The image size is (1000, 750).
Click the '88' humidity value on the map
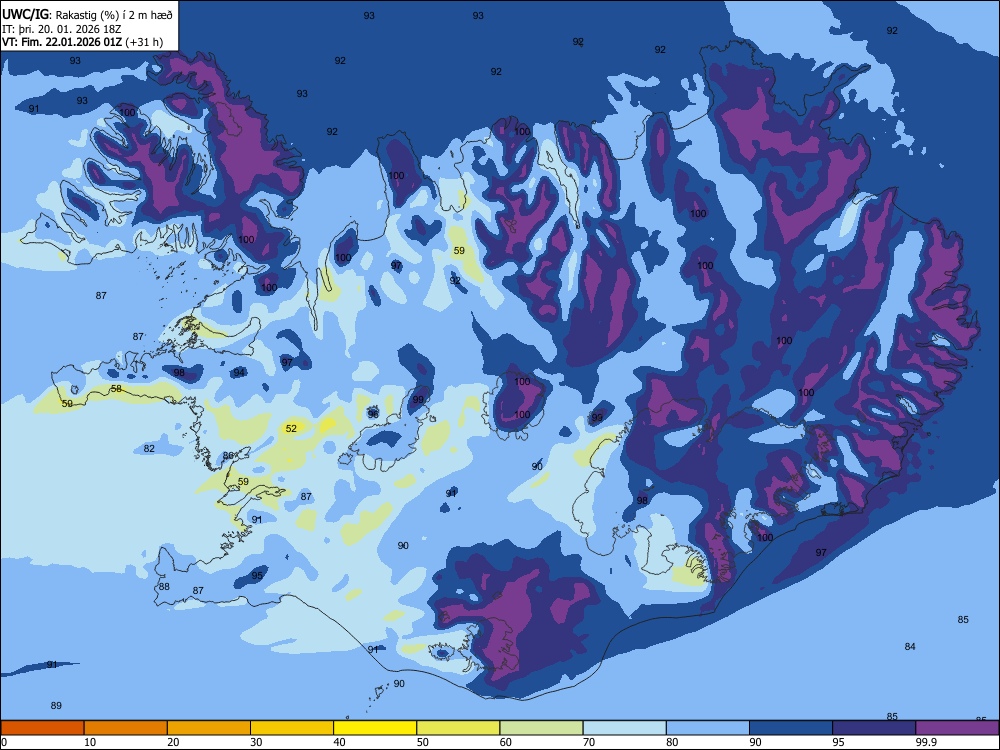pyautogui.click(x=165, y=587)
